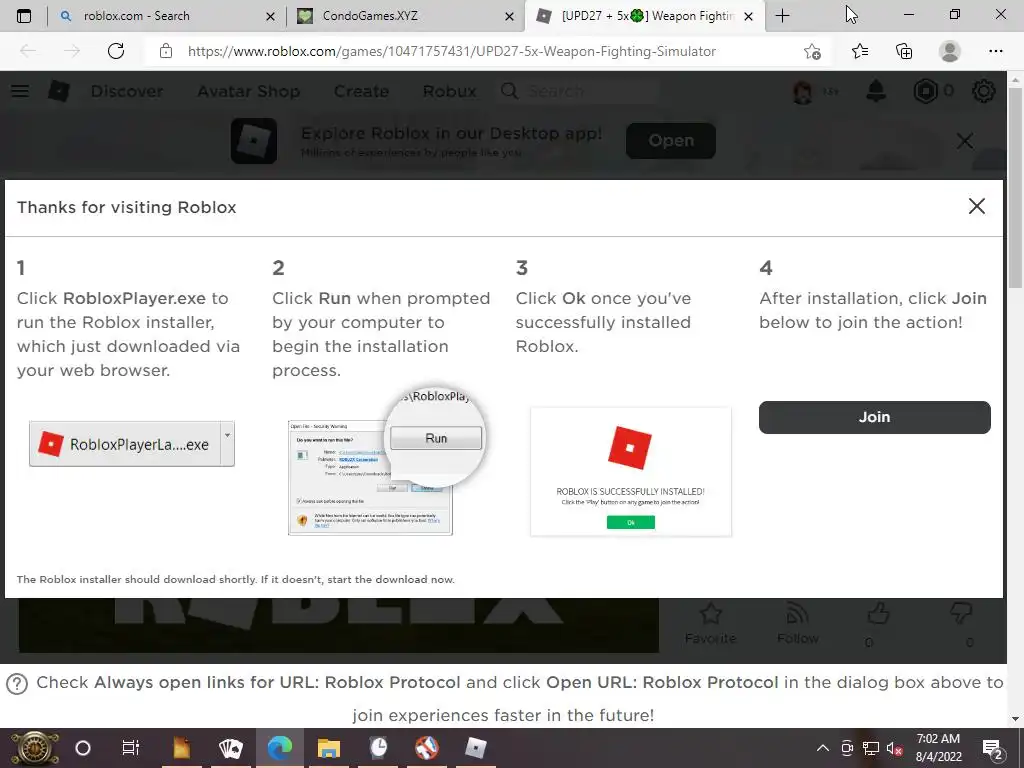Open a new browser tab

(x=782, y=16)
